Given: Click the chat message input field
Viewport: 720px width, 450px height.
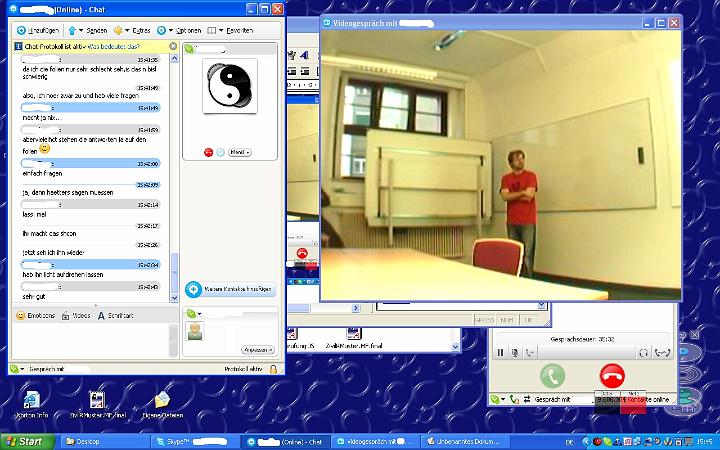Looking at the screenshot, I should coord(90,341).
